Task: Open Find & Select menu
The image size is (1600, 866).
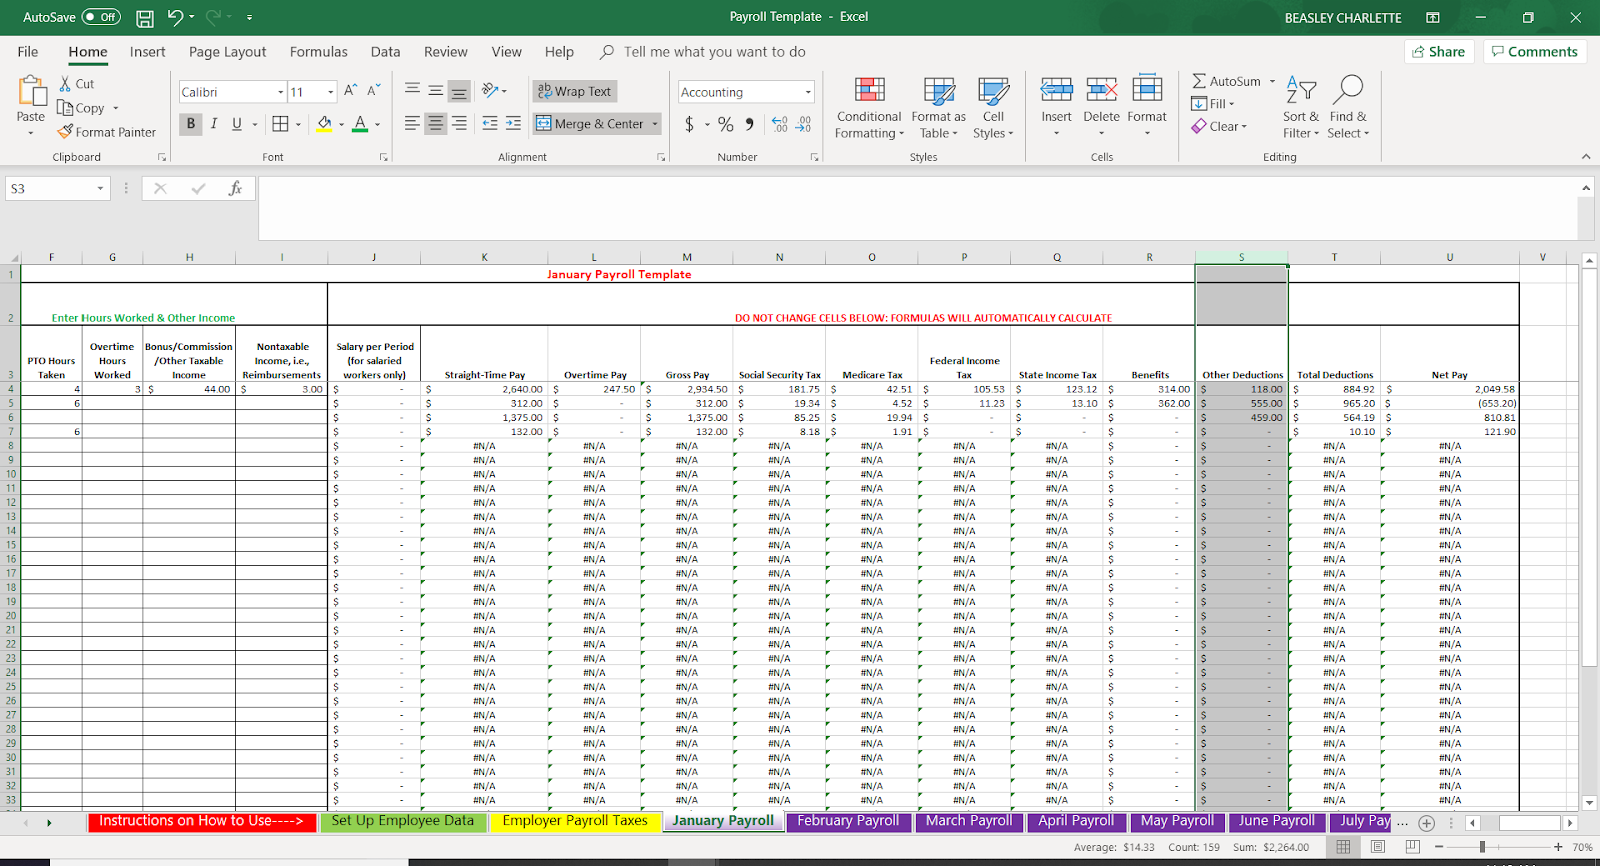Action: (x=1348, y=106)
